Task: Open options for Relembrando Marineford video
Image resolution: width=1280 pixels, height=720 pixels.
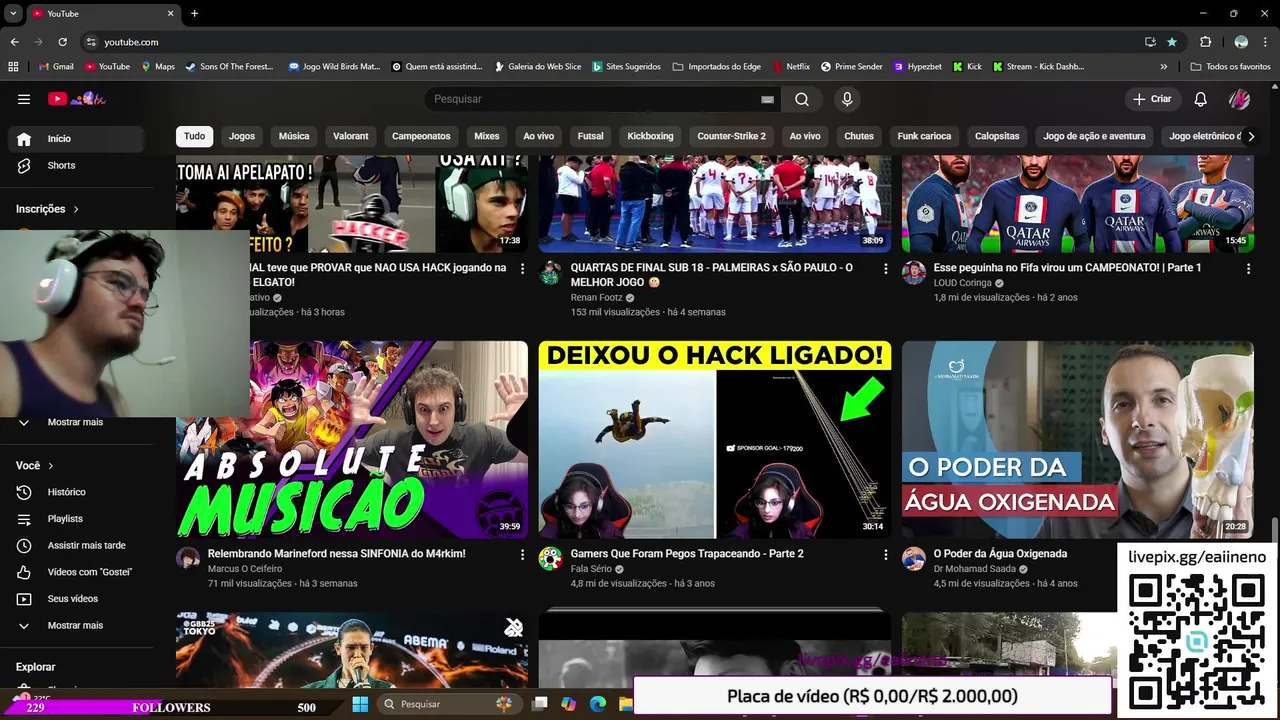Action: pyautogui.click(x=522, y=554)
